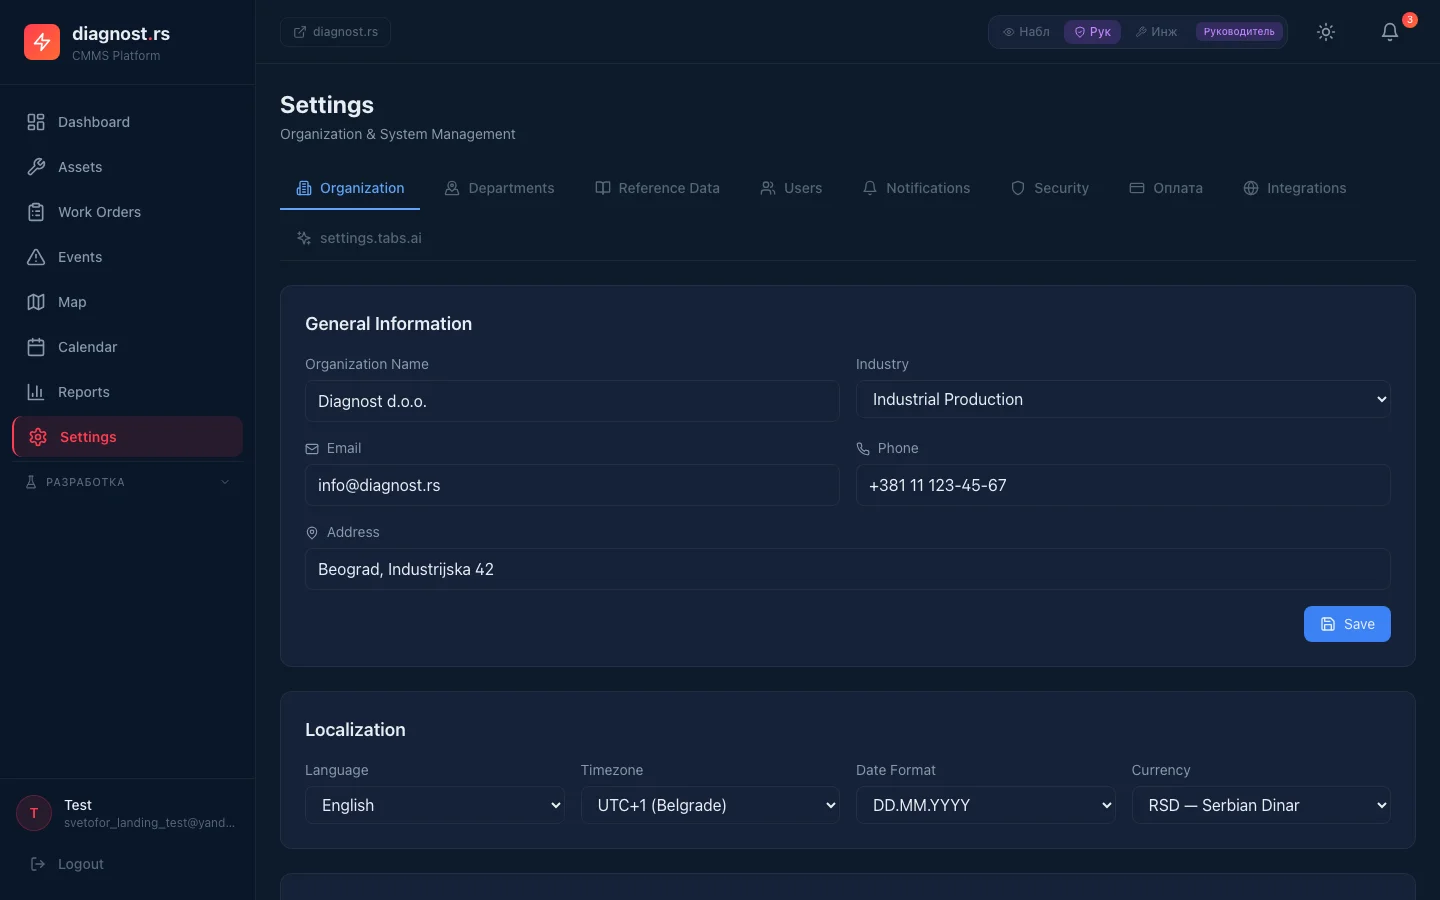This screenshot has width=1440, height=900.
Task: Open the Users tab
Action: point(791,188)
